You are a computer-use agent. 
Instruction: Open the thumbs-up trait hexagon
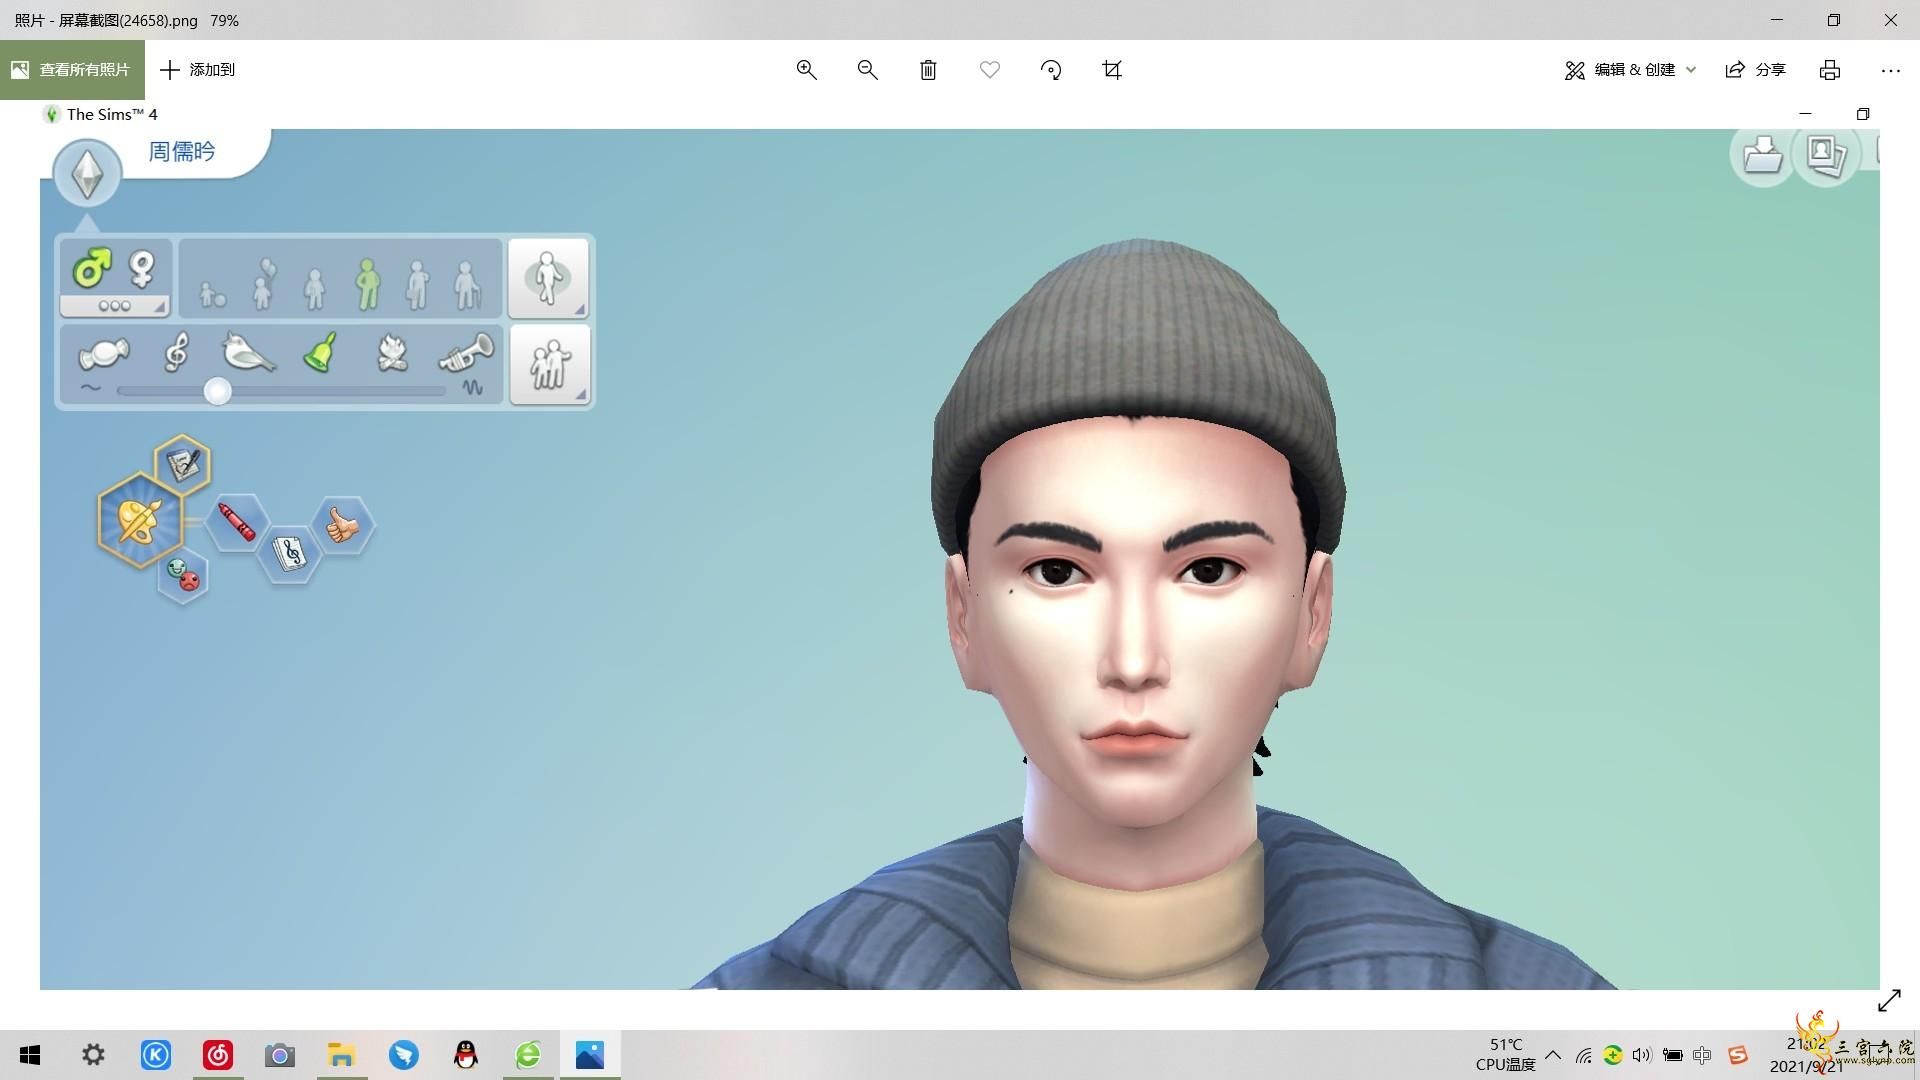coord(343,525)
